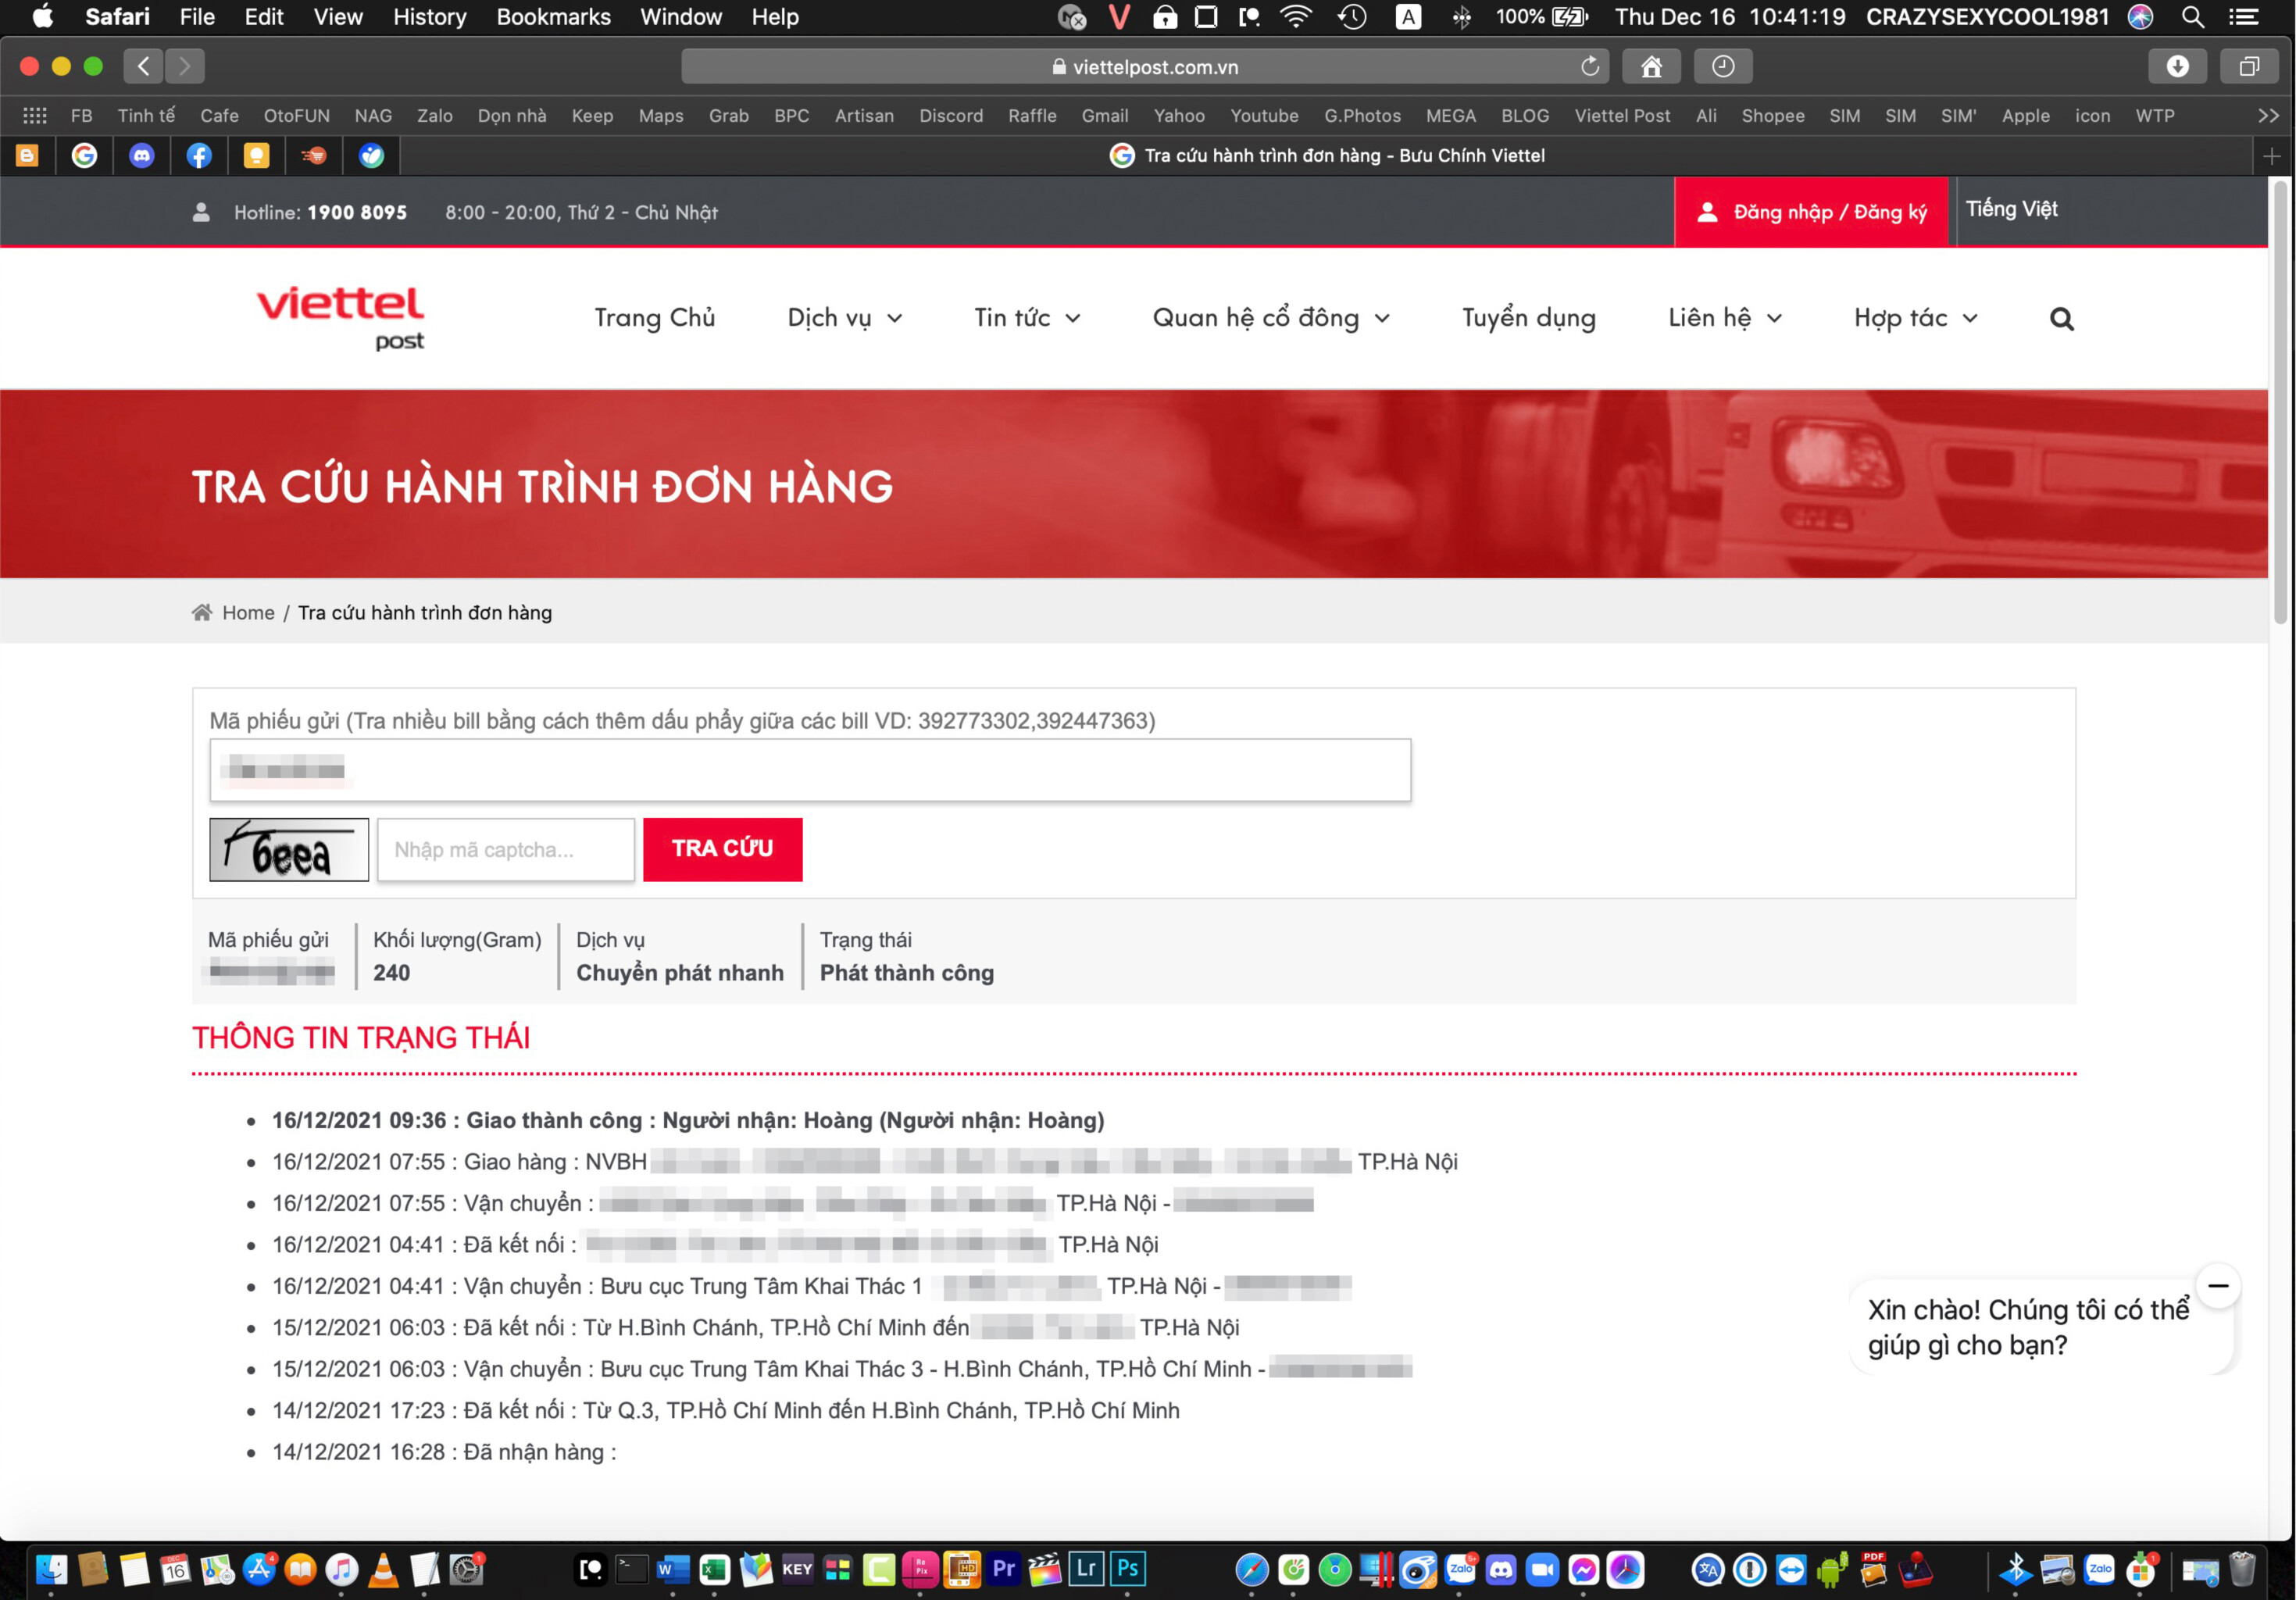Open the pinned Facebook tab

click(x=199, y=156)
